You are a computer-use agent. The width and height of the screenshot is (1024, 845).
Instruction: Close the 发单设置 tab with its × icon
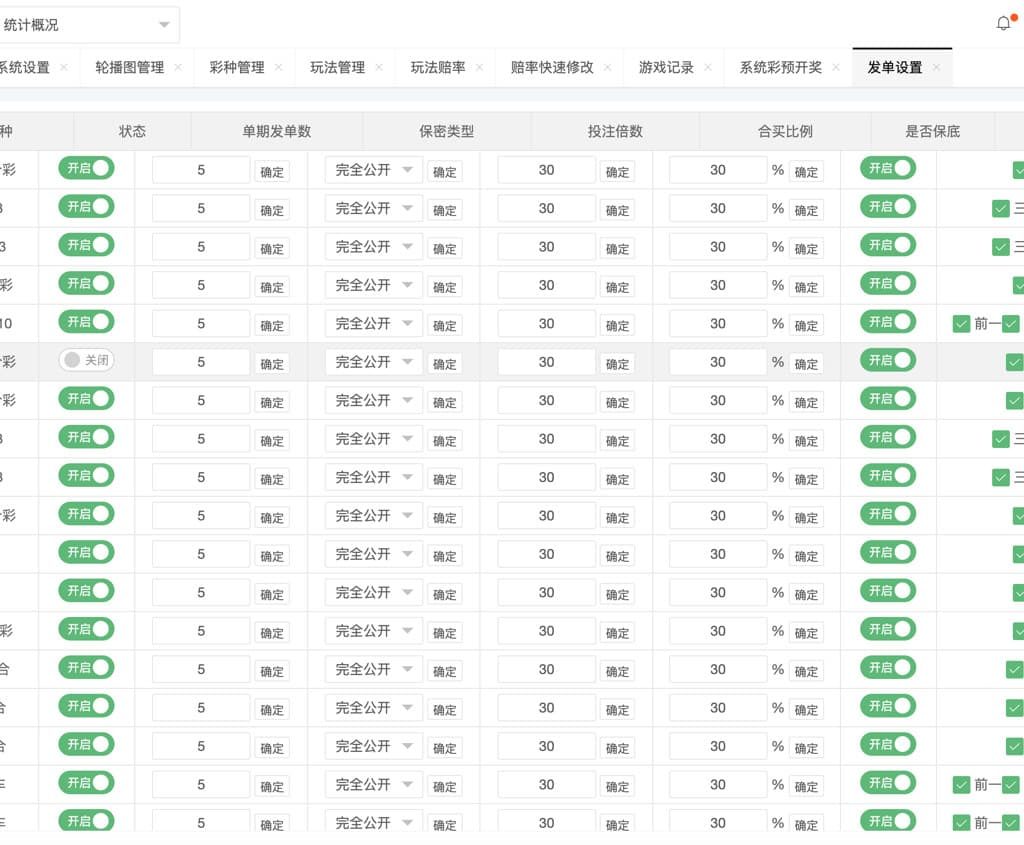click(x=936, y=68)
